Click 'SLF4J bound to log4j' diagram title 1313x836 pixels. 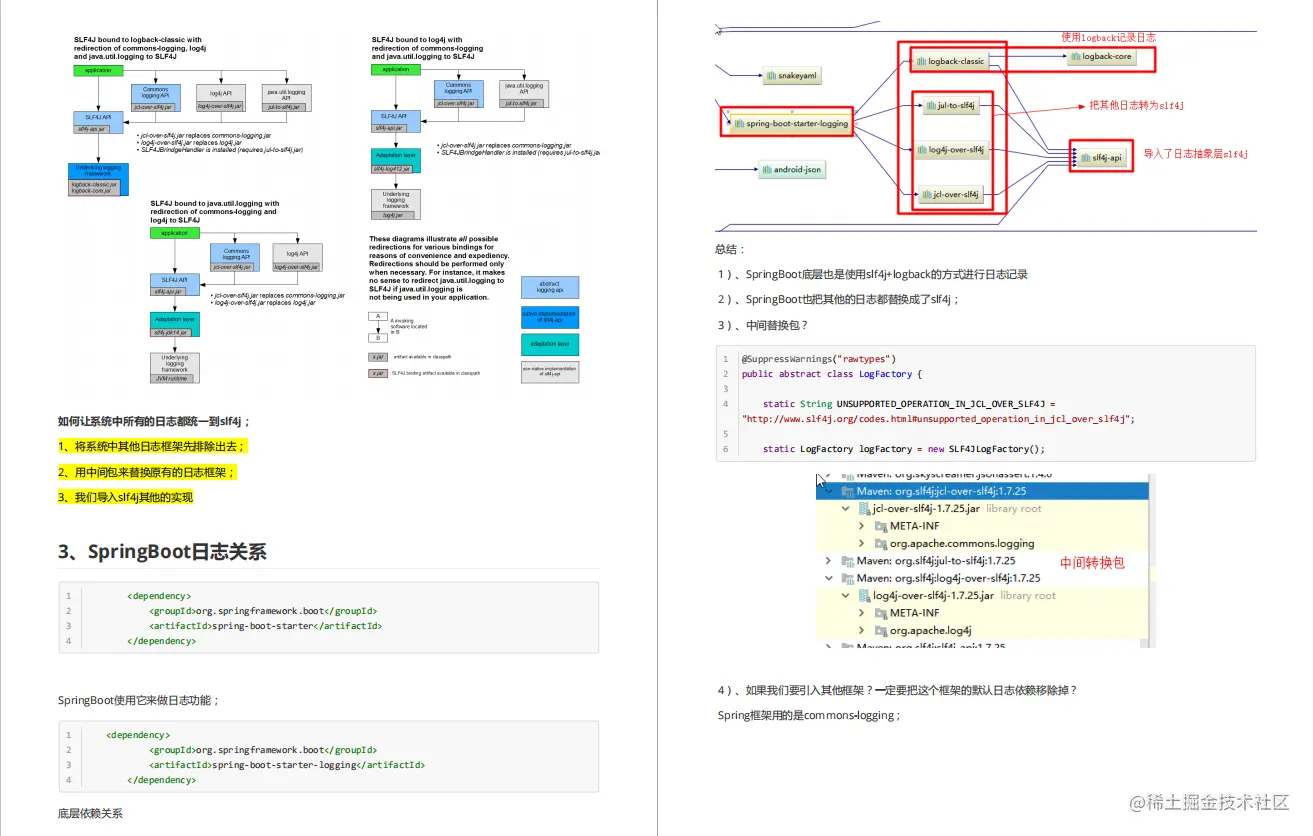click(427, 48)
